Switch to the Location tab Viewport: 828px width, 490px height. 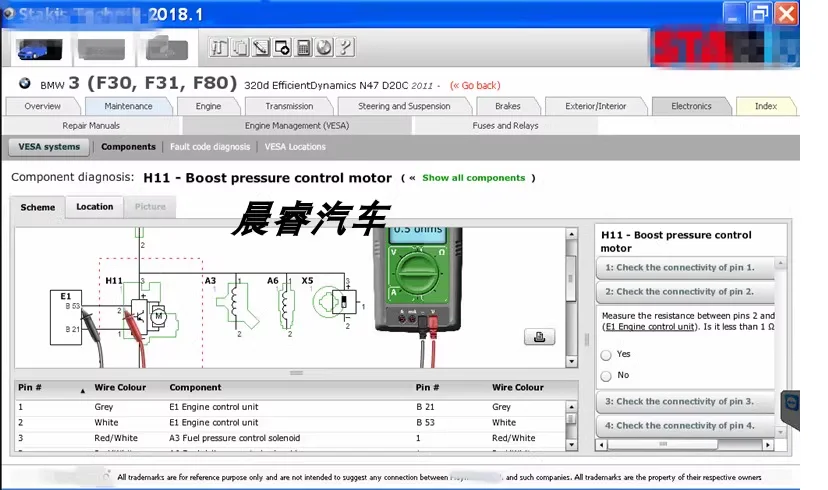pyautogui.click(x=95, y=207)
